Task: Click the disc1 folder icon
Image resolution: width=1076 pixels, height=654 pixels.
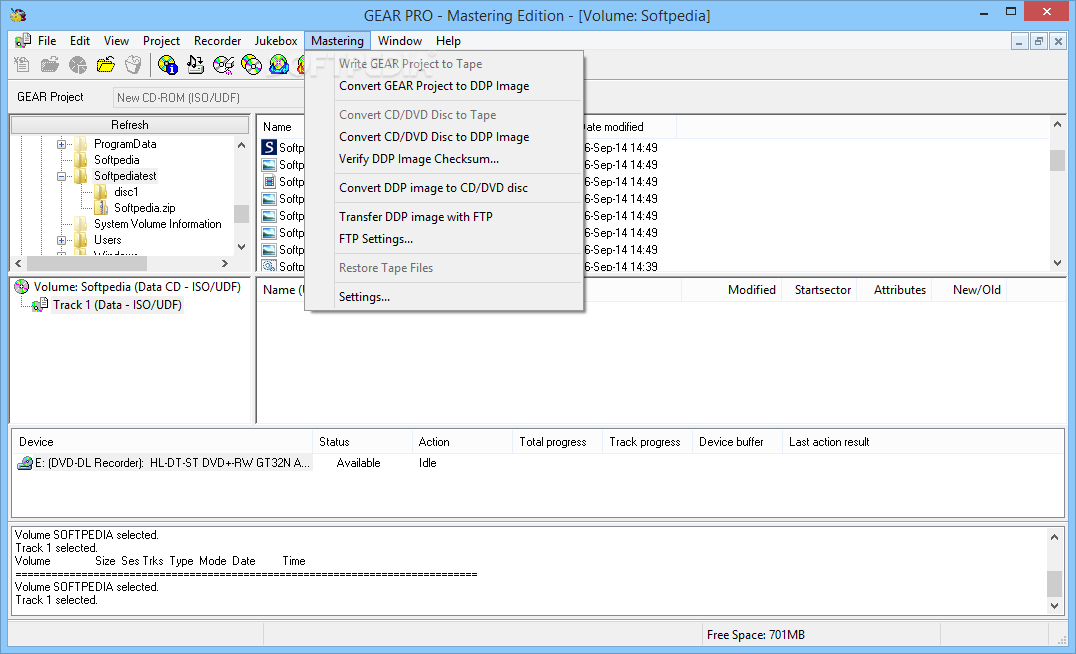Action: coord(101,192)
